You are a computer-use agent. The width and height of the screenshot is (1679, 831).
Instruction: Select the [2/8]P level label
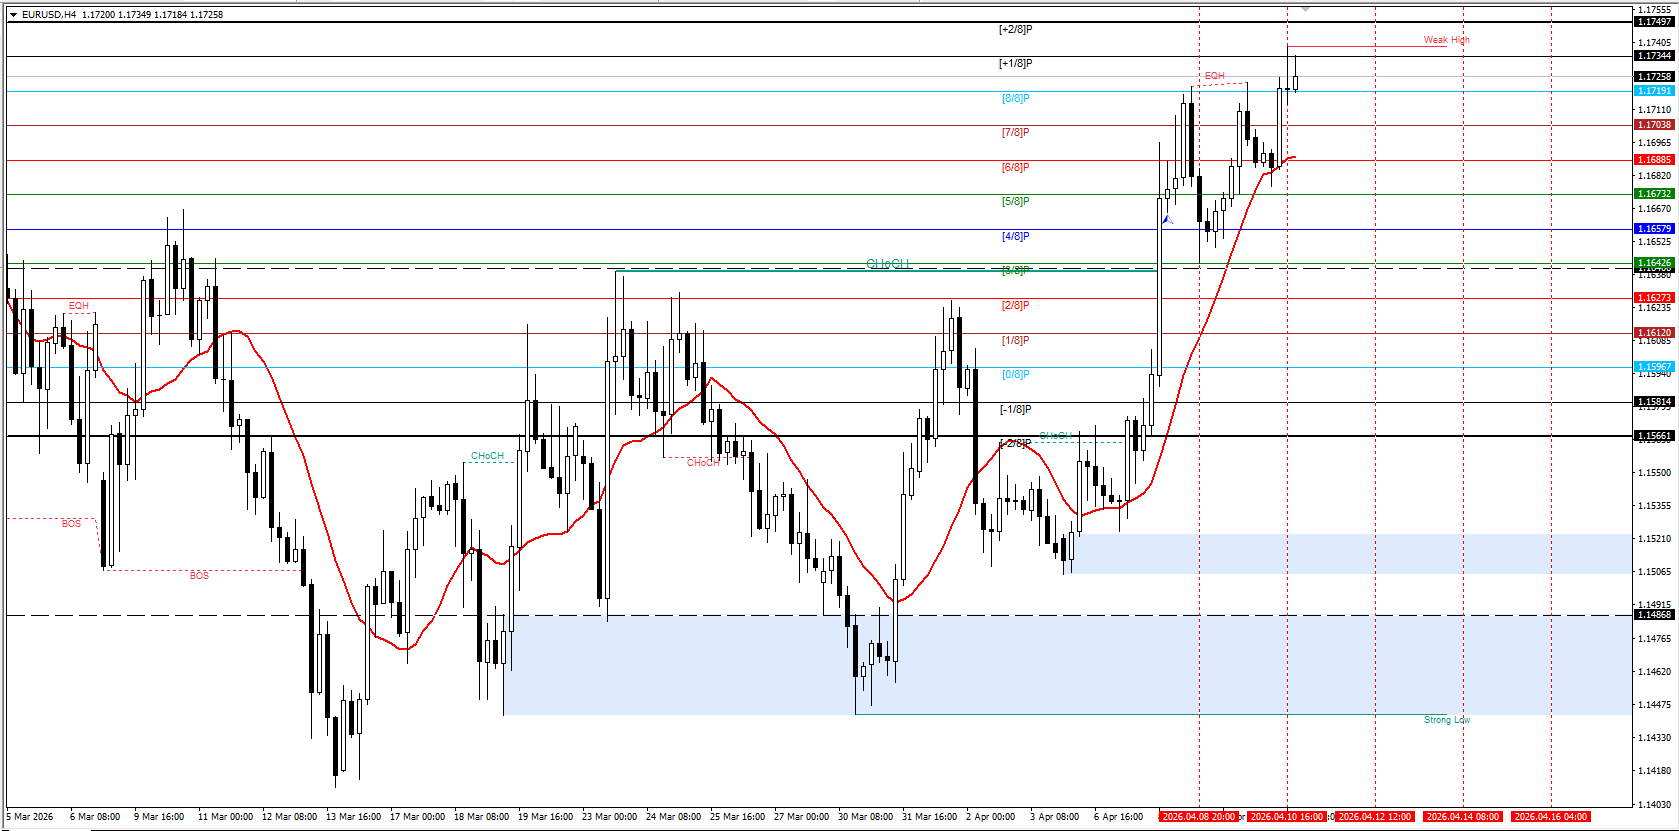1015,305
